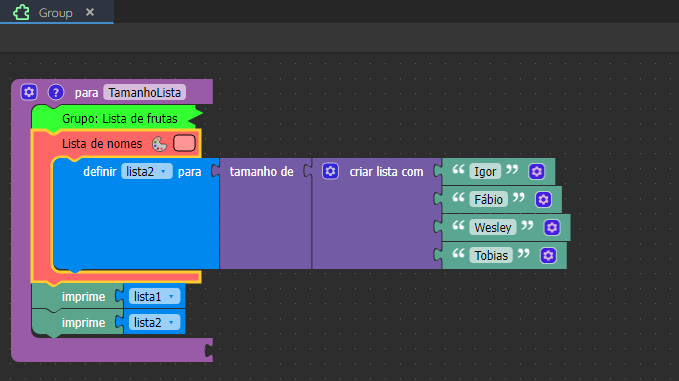This screenshot has height=381, width=679.
Task: Click the first imprime block label
Action: [x=83, y=297]
